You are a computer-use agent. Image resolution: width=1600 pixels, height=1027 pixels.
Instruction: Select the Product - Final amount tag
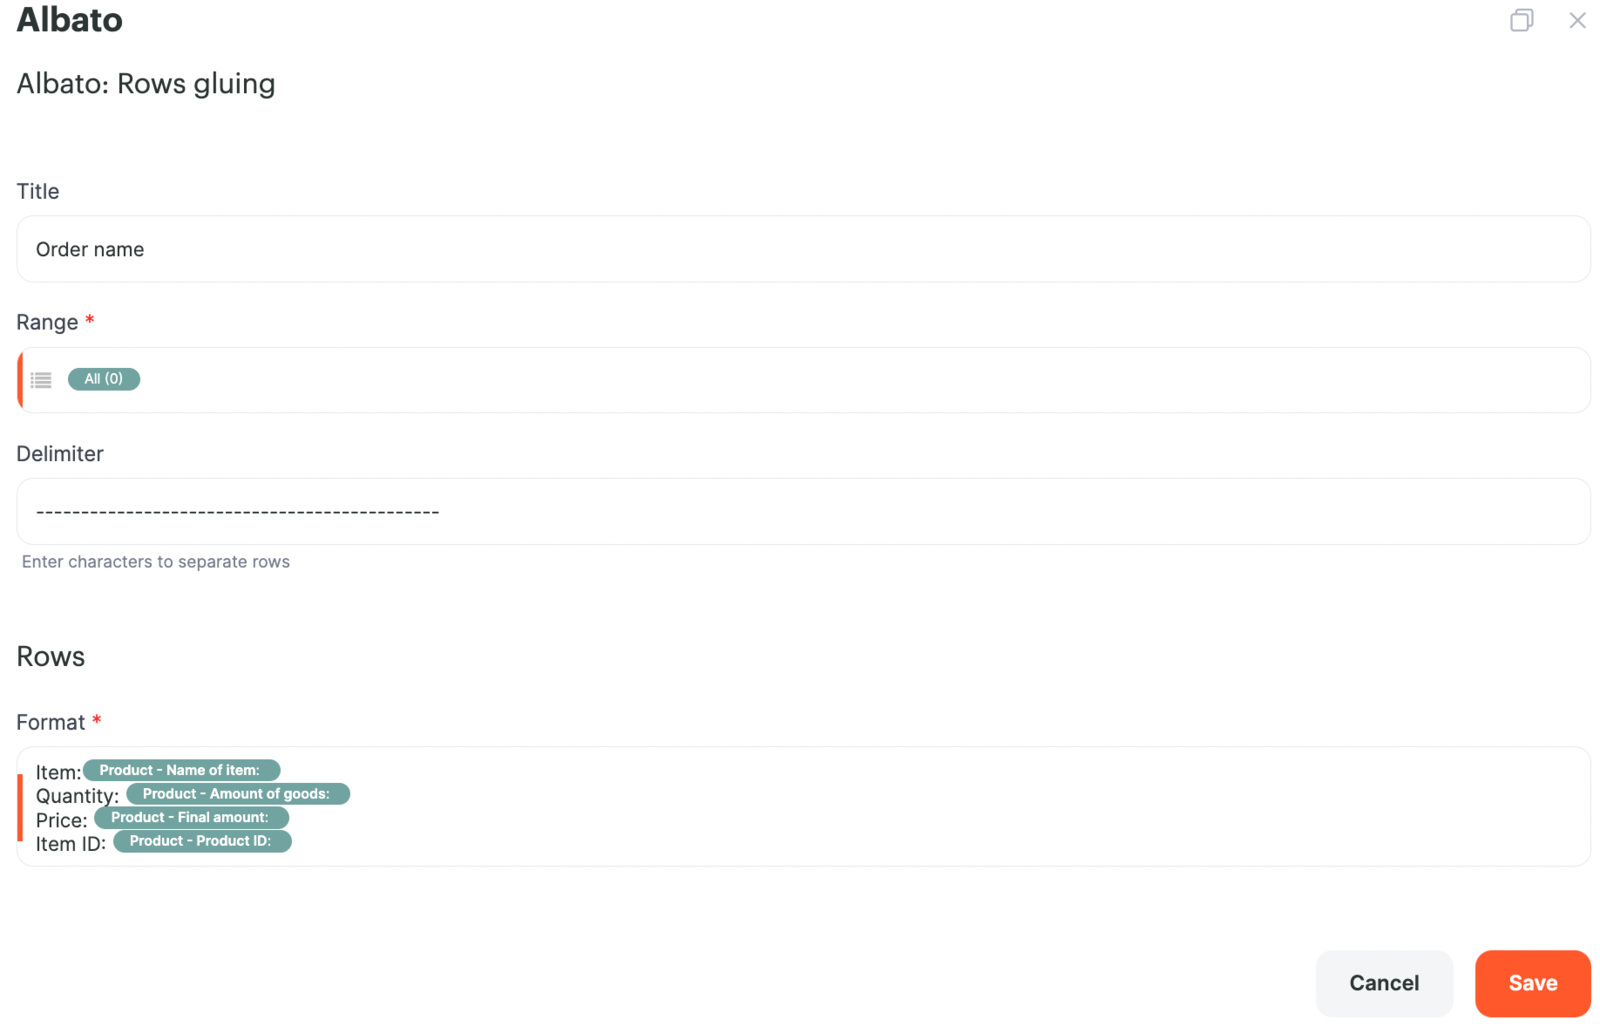[x=191, y=817]
